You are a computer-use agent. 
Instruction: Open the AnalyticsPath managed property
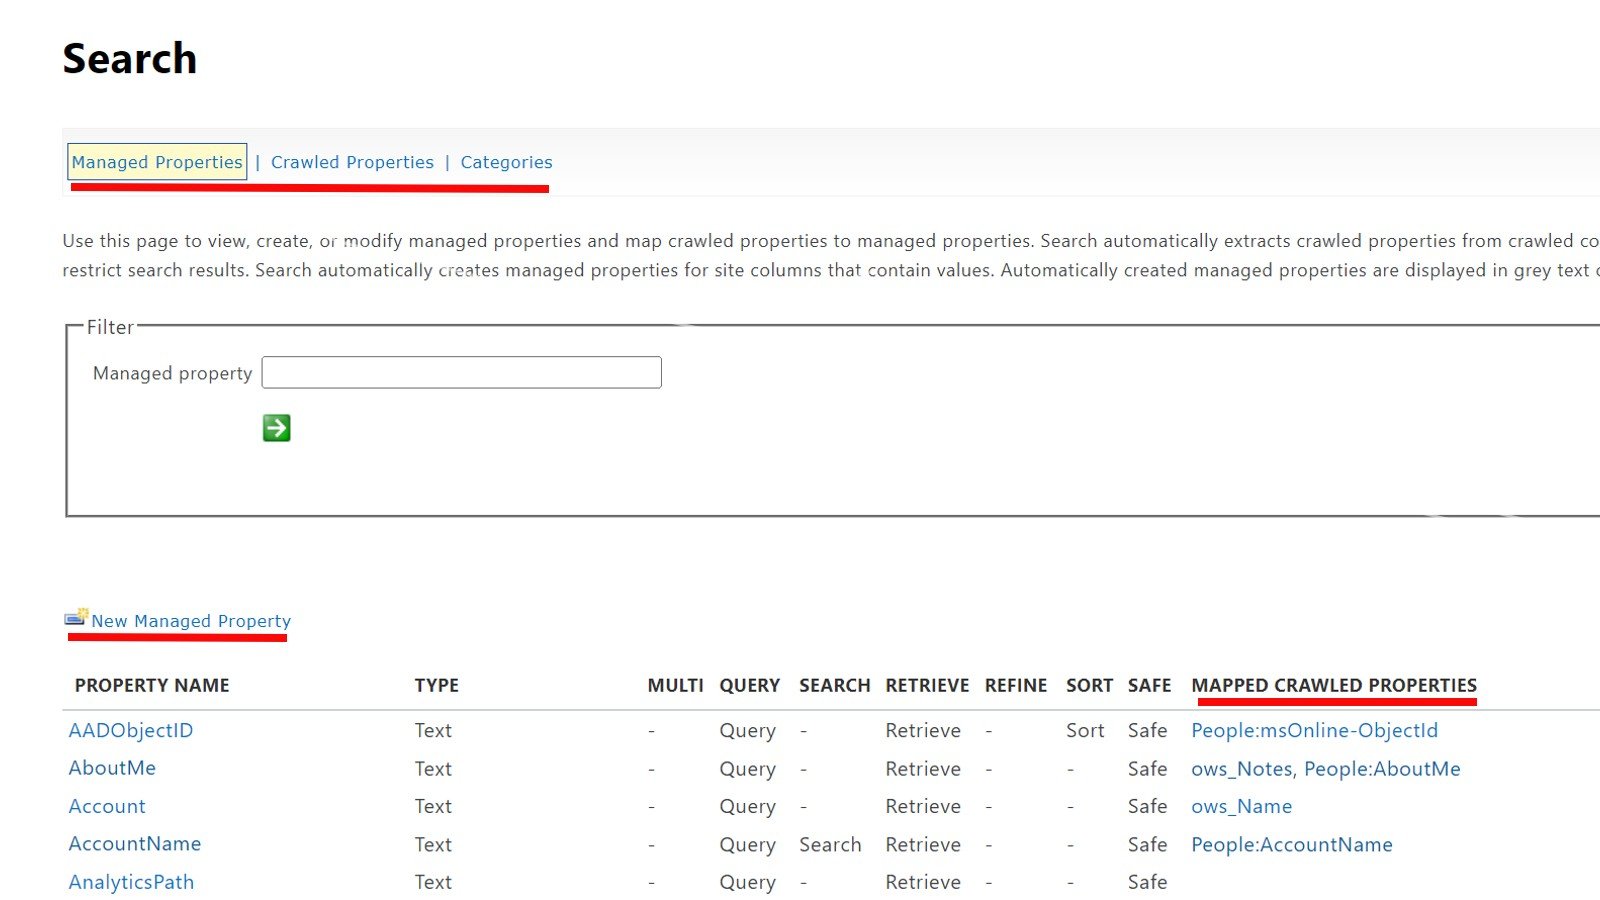[x=131, y=882]
